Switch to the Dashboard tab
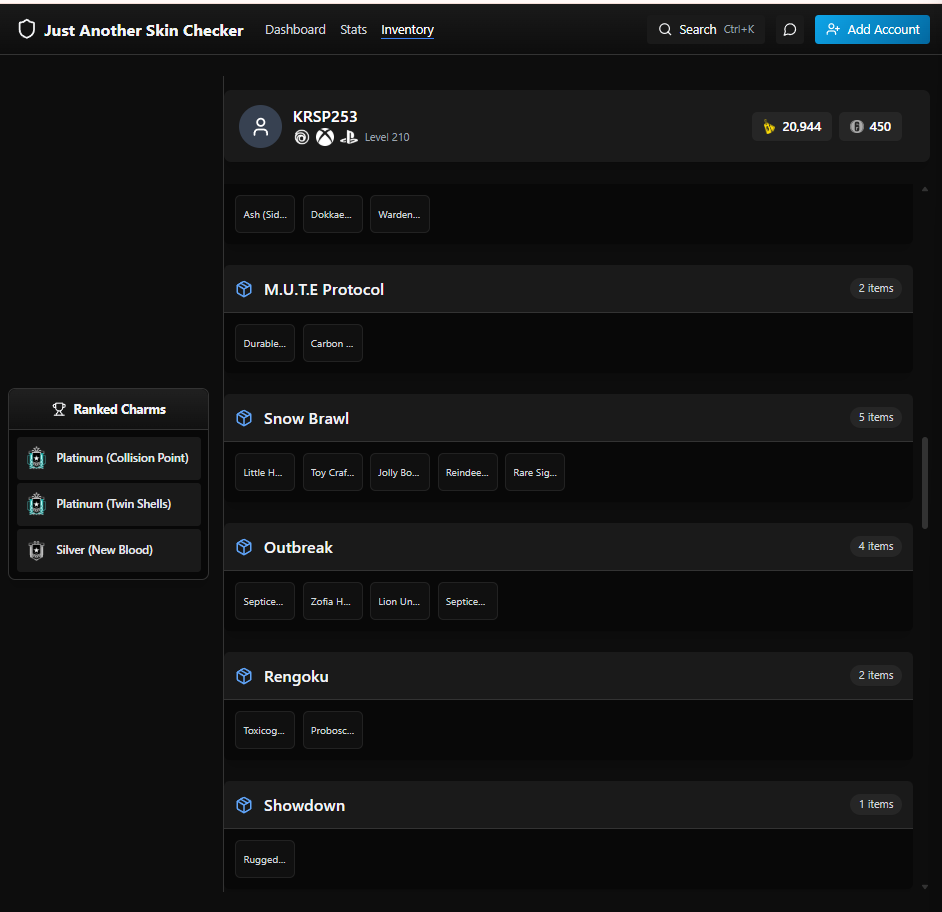 [295, 29]
